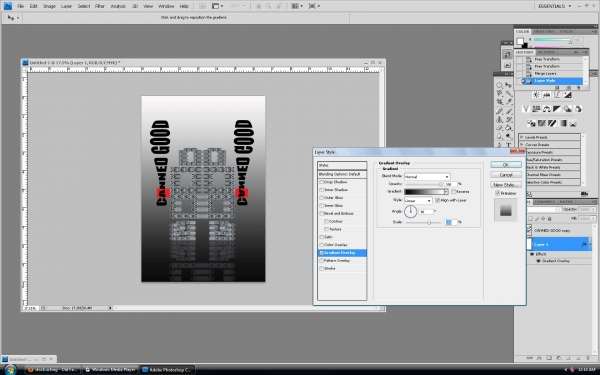Select the Horizontal Type tool

(509, 145)
